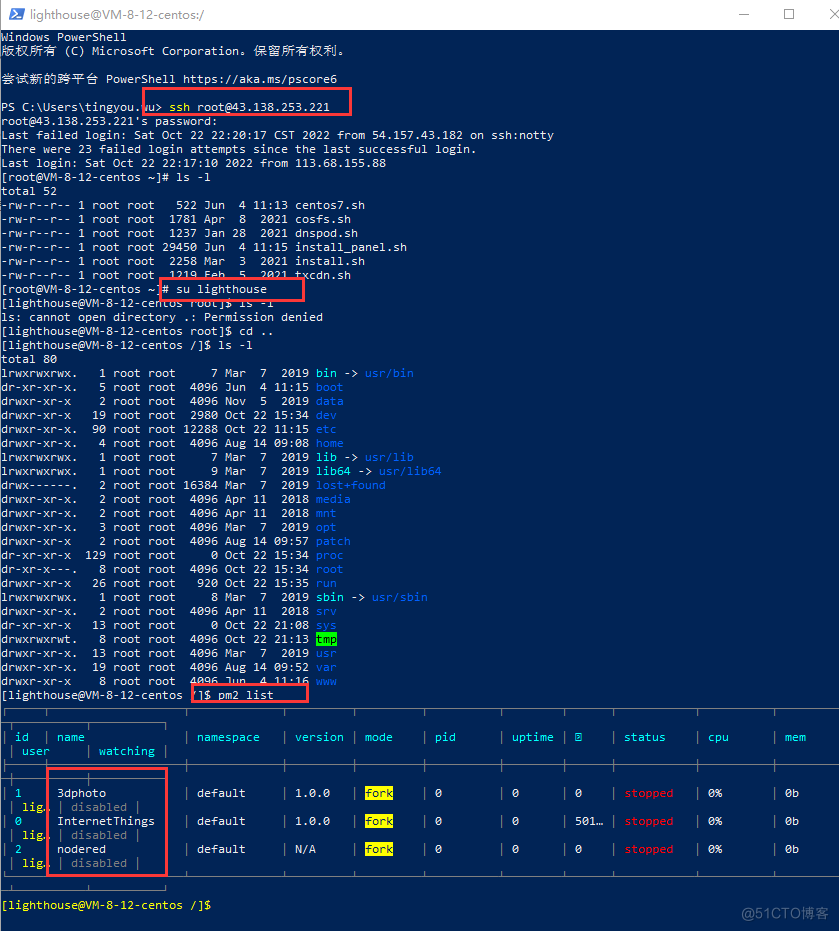The height and width of the screenshot is (931, 839).
Task: Click the InternetThings process name
Action: [x=106, y=821]
